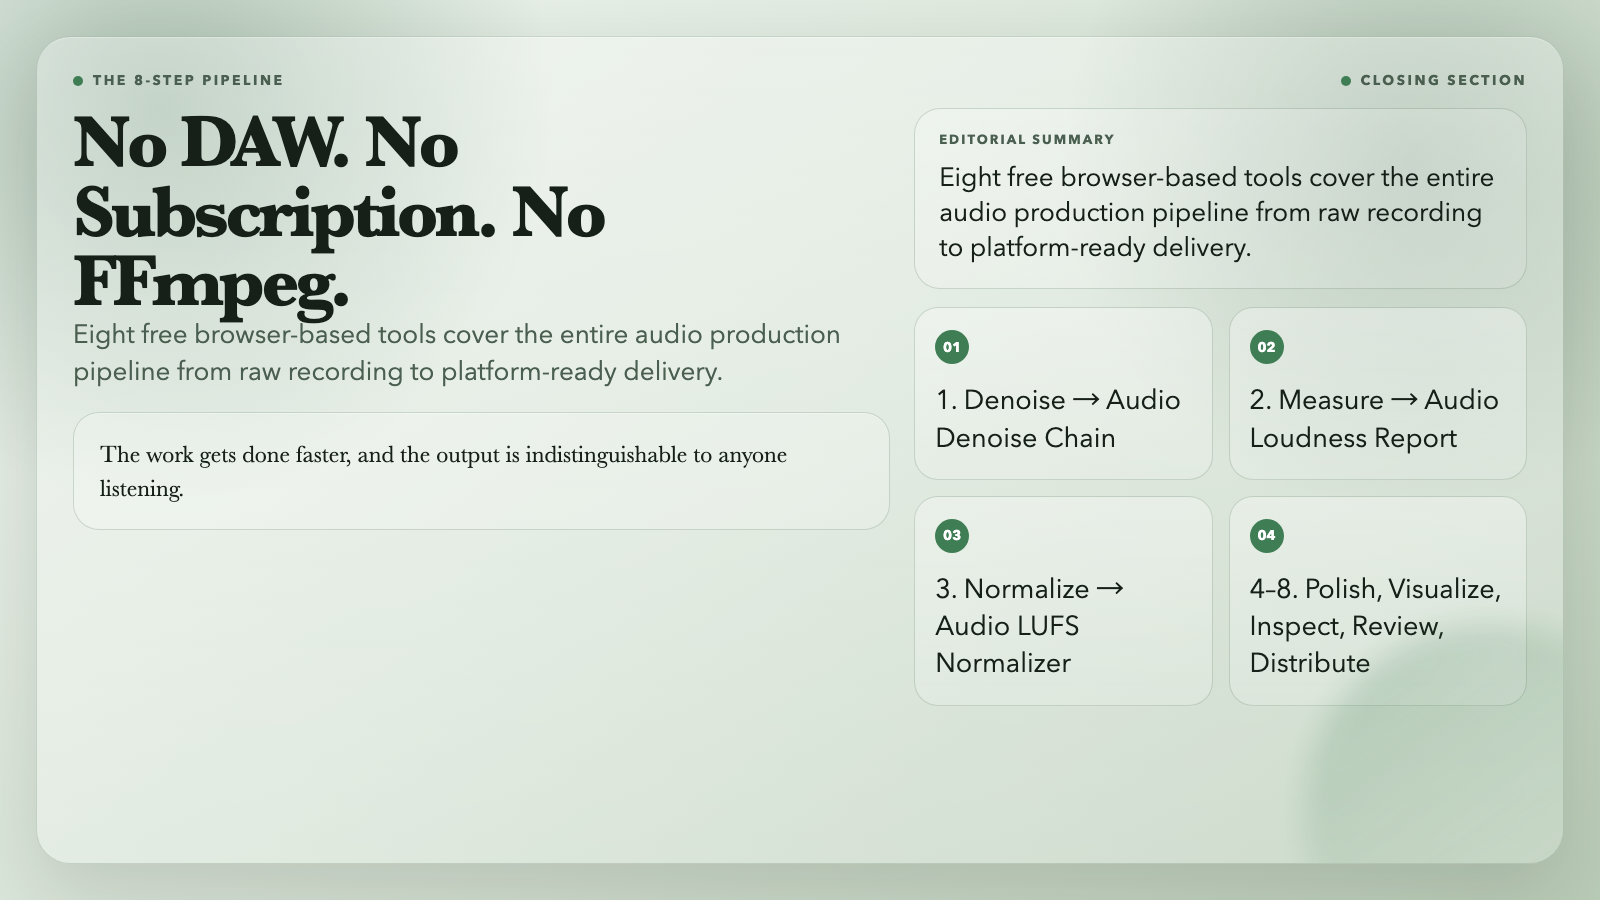The image size is (1600, 900).
Task: Click the green dot beside CLOSING SECTION
Action: click(x=1346, y=81)
